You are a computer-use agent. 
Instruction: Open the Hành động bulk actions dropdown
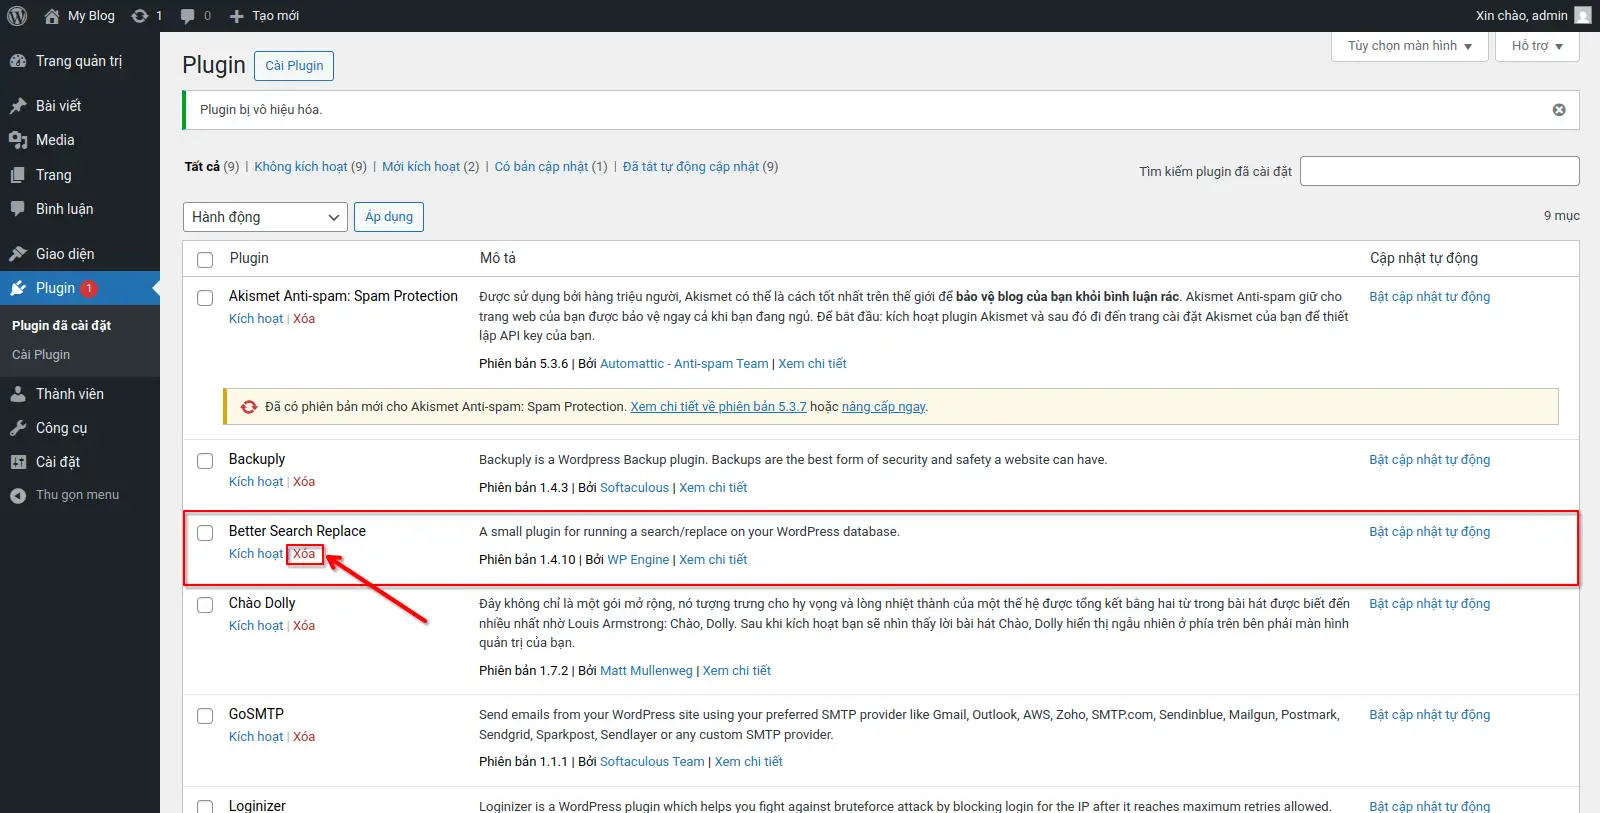265,217
